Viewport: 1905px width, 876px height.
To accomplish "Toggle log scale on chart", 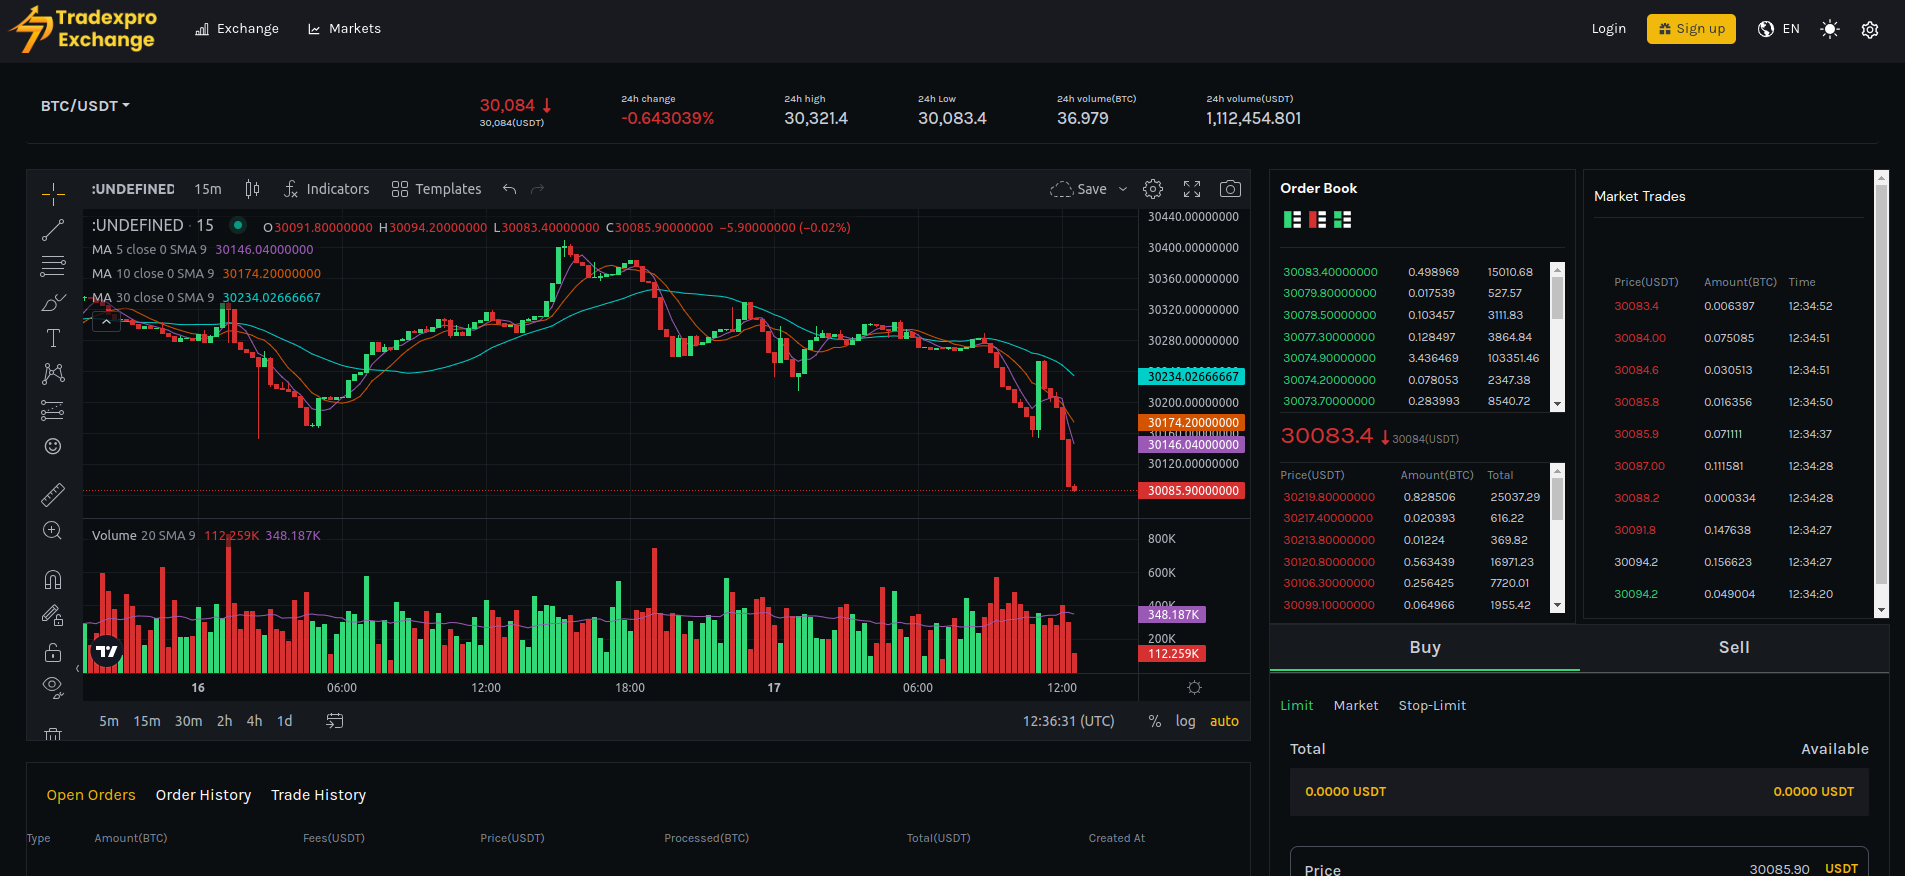I will click(x=1185, y=721).
